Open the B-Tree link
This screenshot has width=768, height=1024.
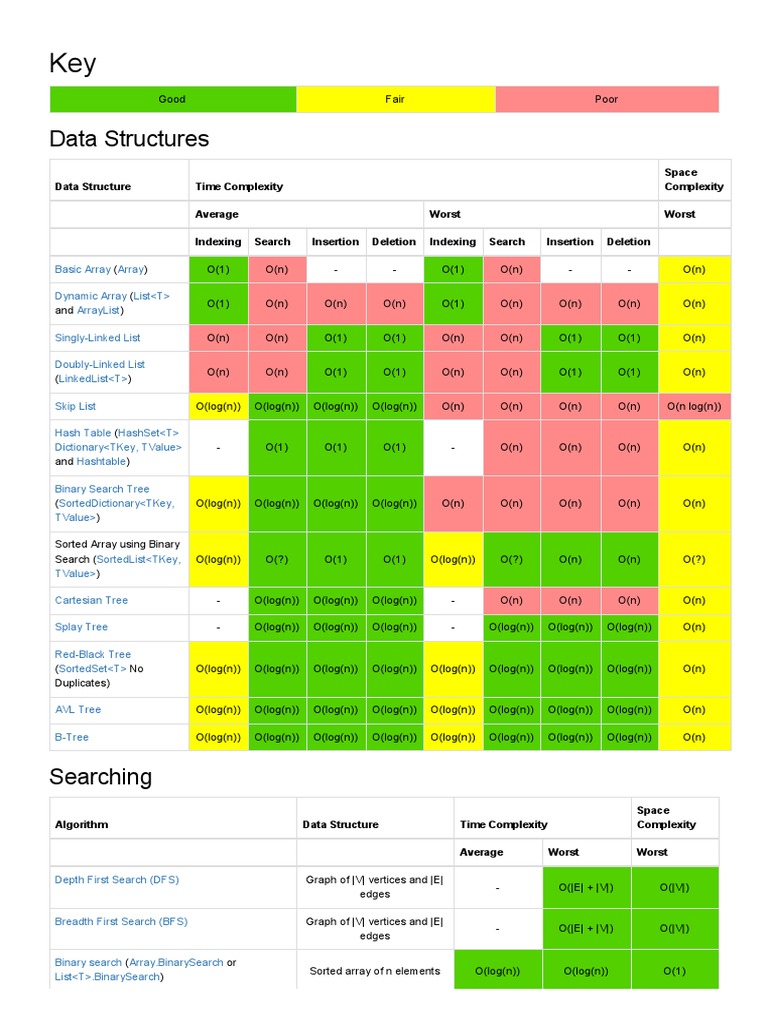coord(72,738)
